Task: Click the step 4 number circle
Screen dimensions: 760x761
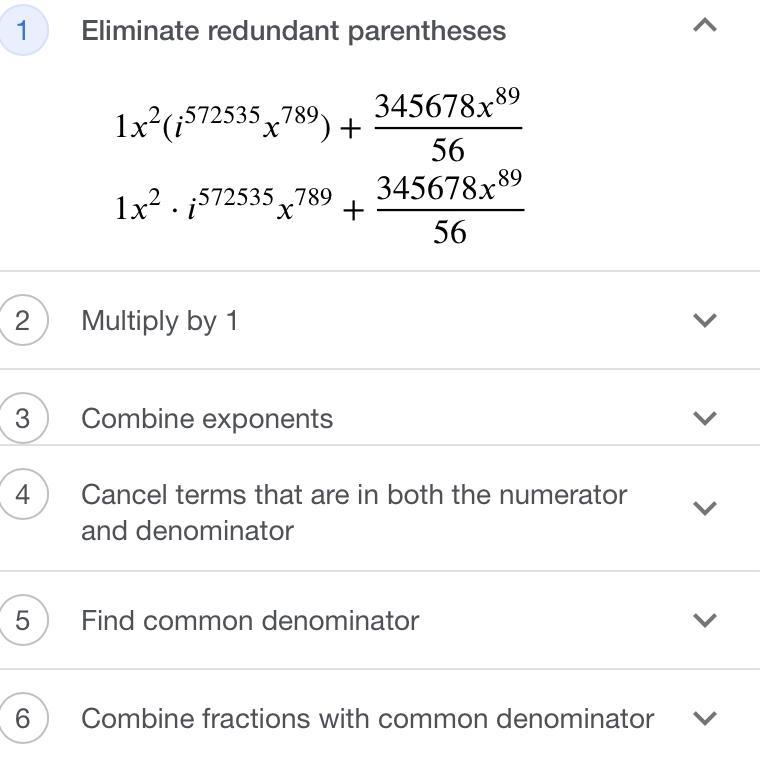Action: 22,495
